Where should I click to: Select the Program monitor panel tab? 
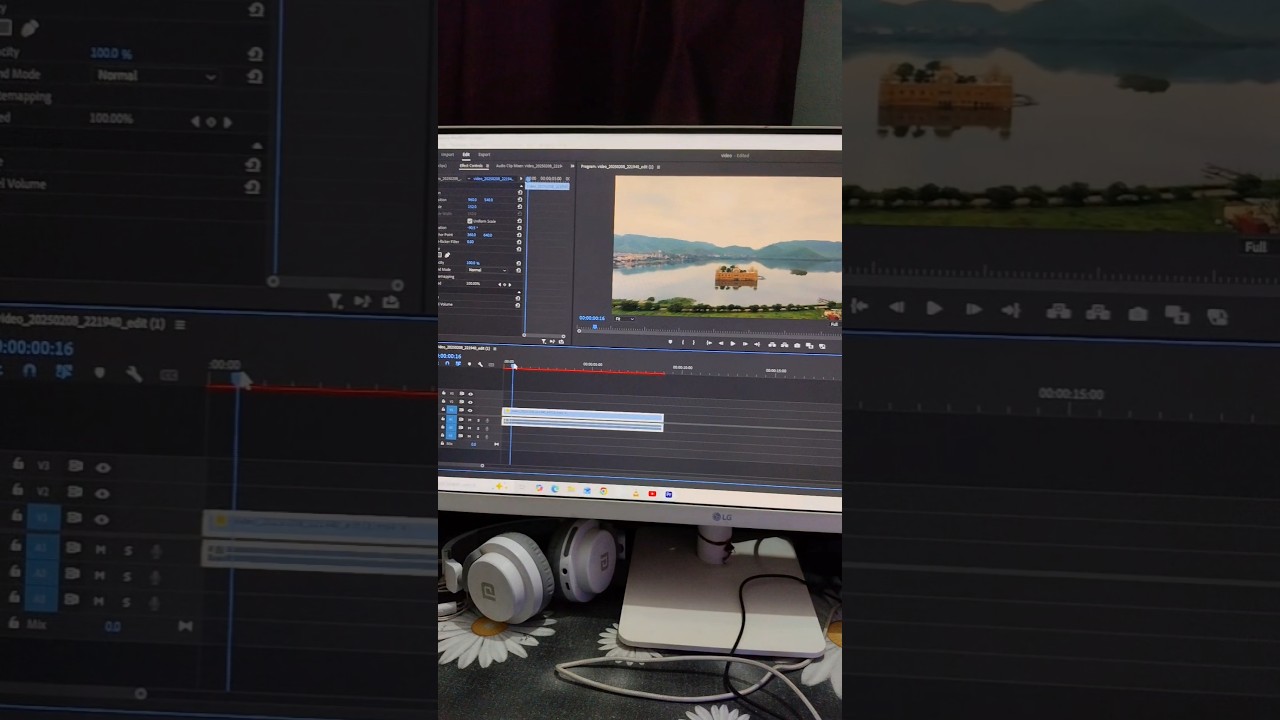point(617,167)
